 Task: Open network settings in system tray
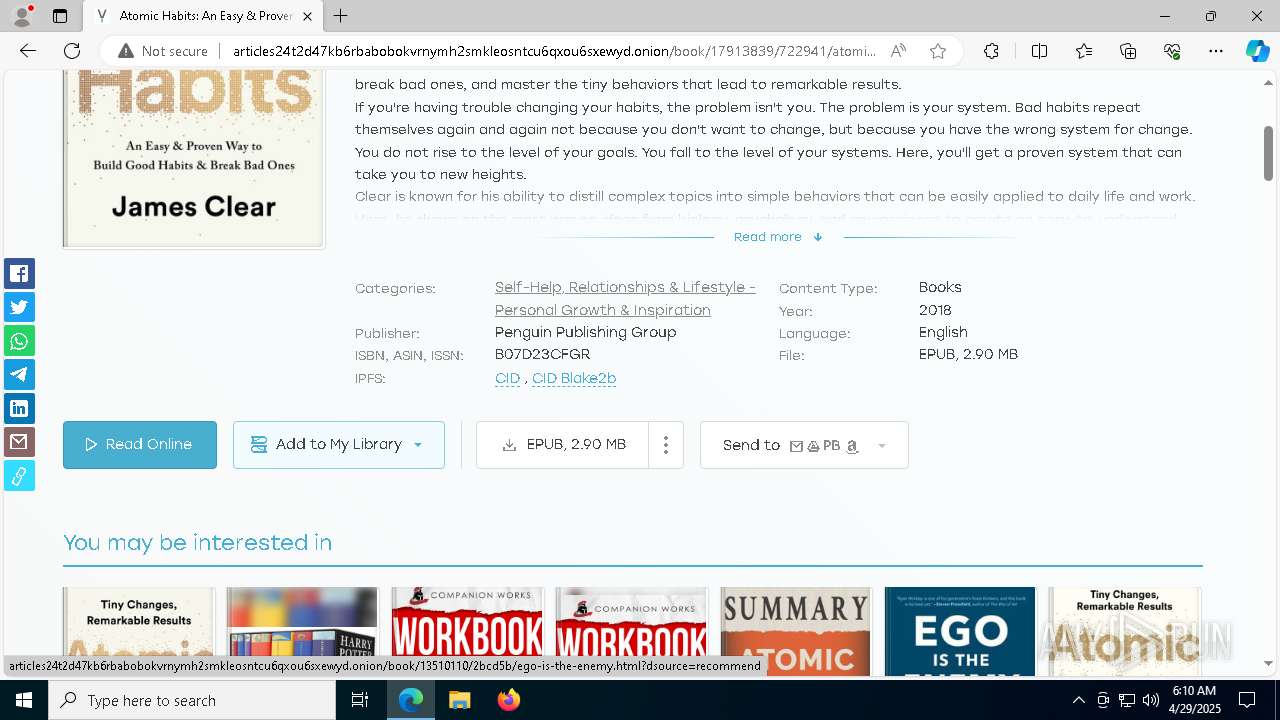point(1127,700)
